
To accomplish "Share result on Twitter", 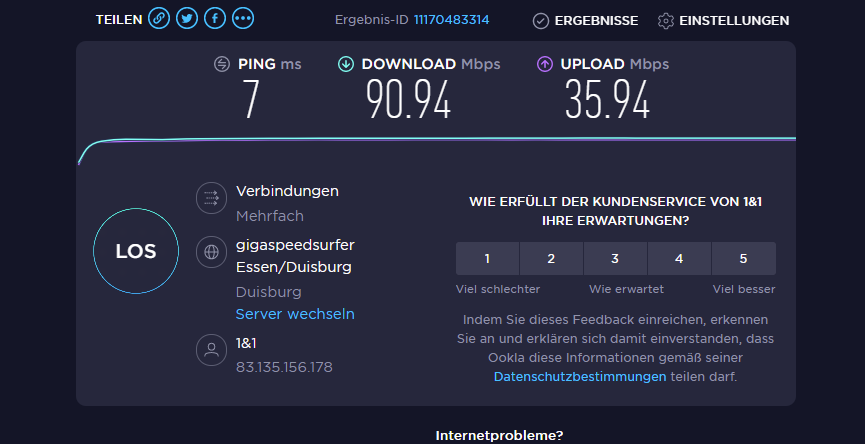I will click(187, 19).
